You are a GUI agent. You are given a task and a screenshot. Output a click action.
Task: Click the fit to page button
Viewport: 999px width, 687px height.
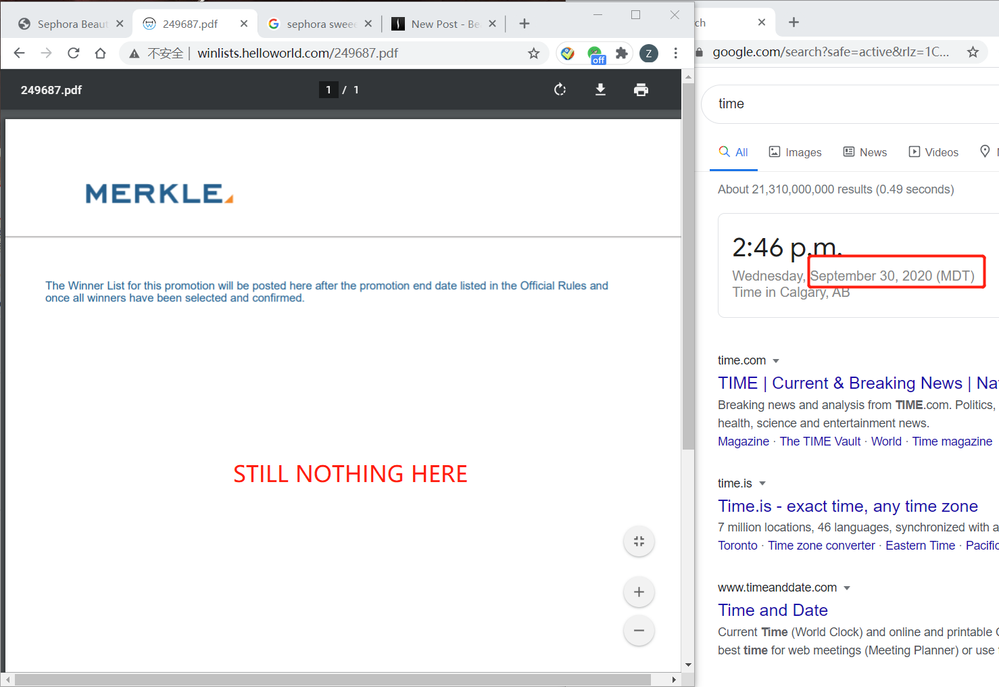(638, 542)
